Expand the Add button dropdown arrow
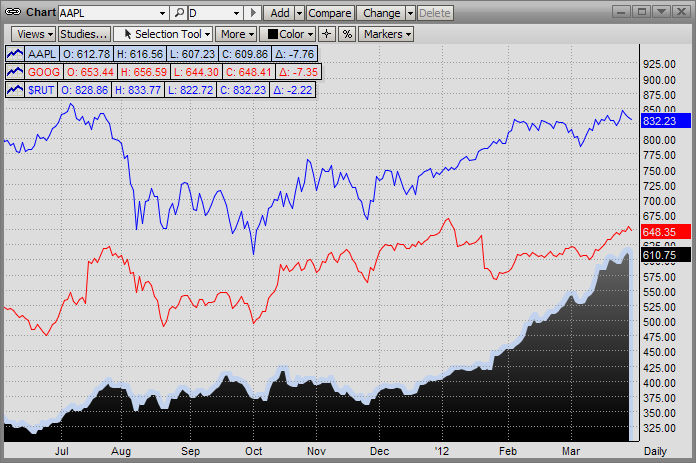This screenshot has height=463, width=696. [300, 13]
